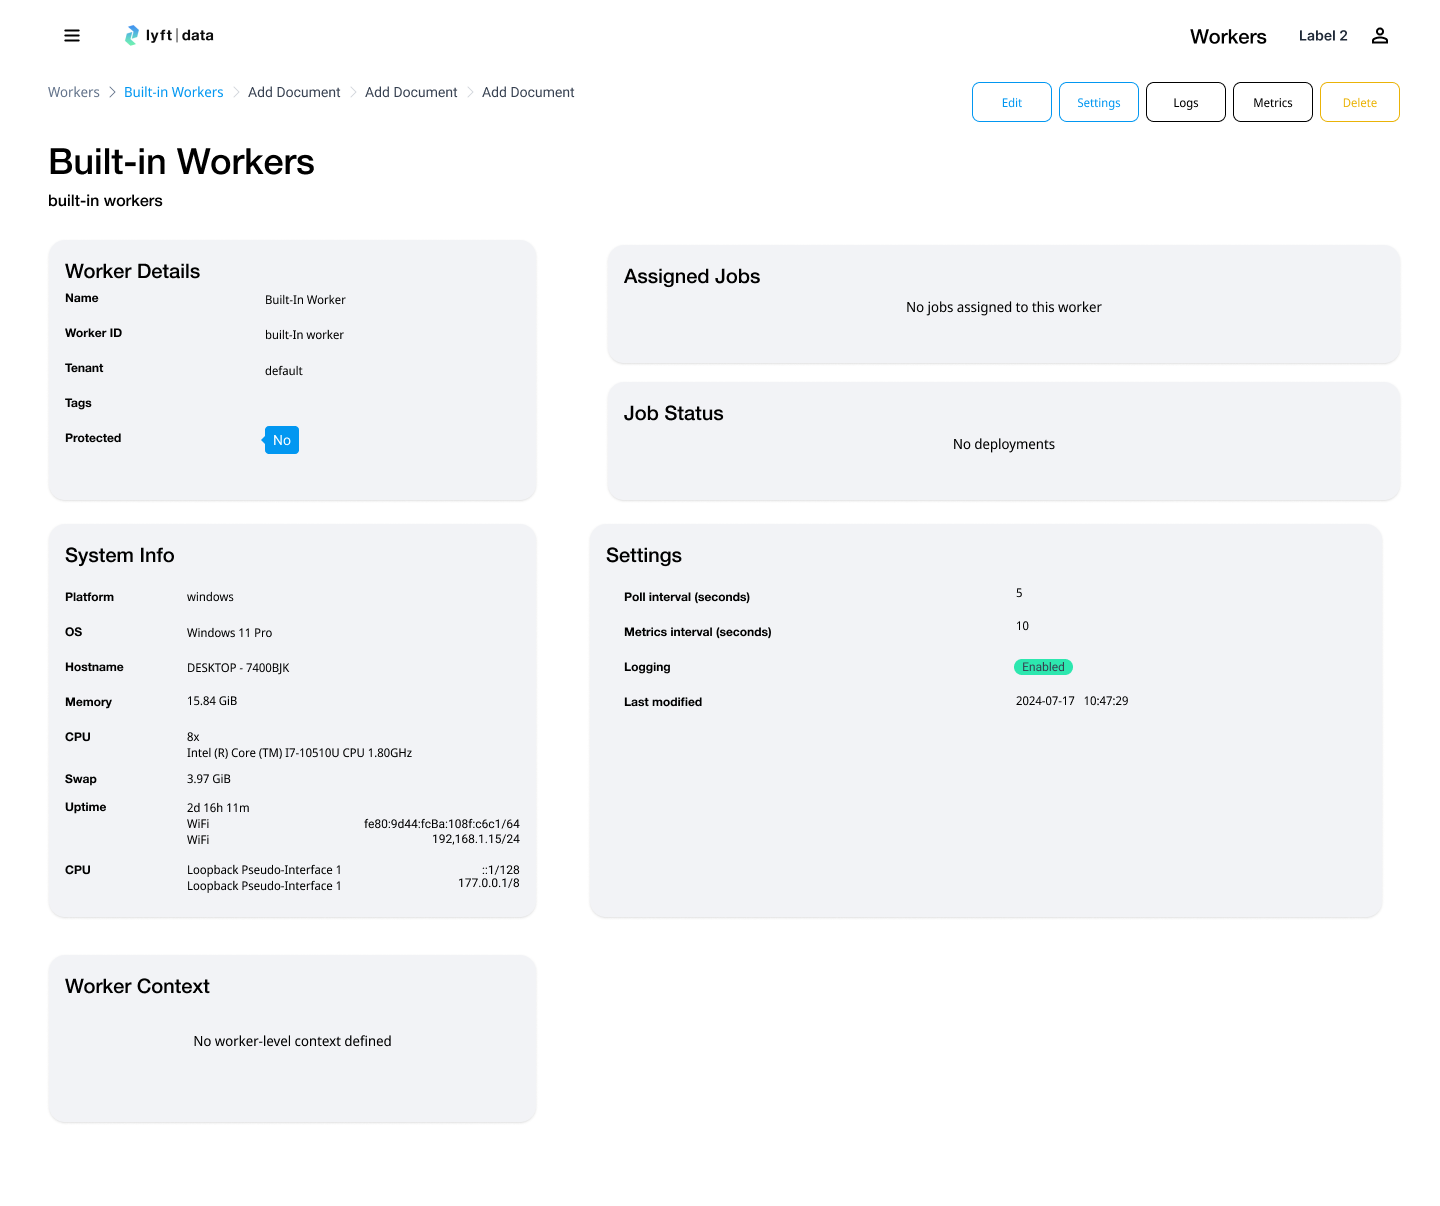Toggle the Protected "No" tag

(x=282, y=440)
